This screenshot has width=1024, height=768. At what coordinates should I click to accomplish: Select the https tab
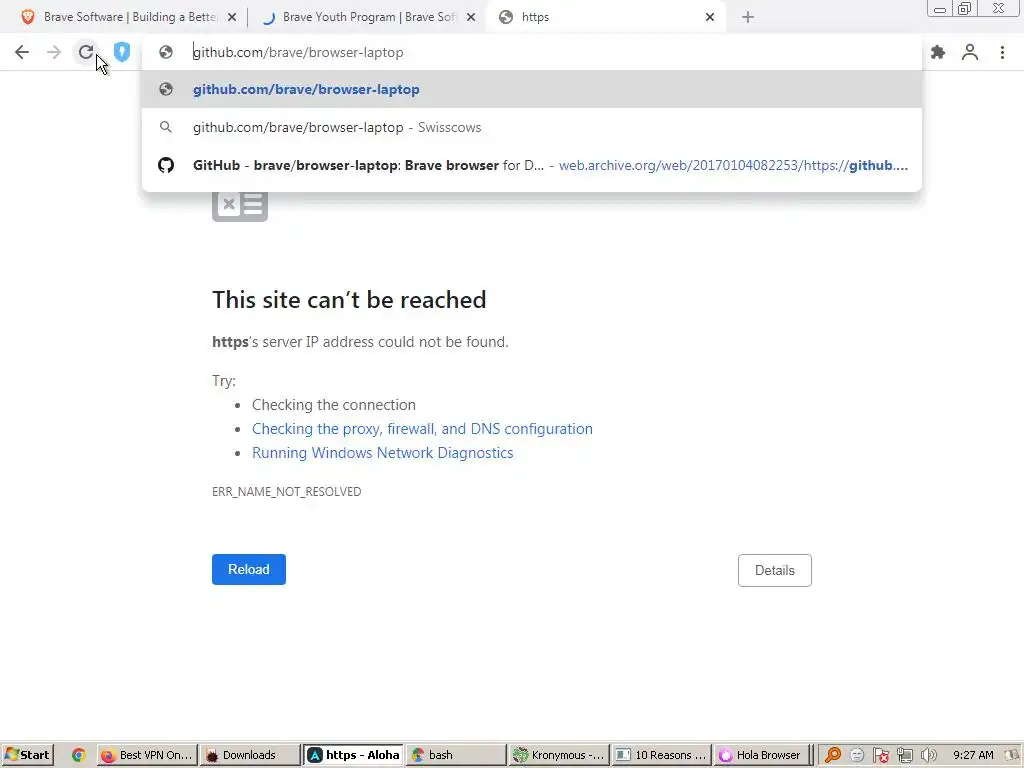tap(606, 17)
